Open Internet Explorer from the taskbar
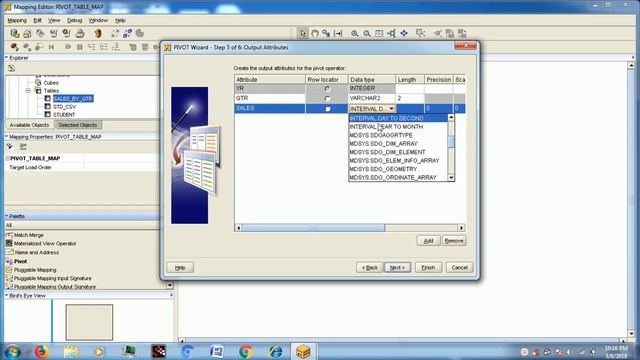640x360 pixels. (x=275, y=351)
